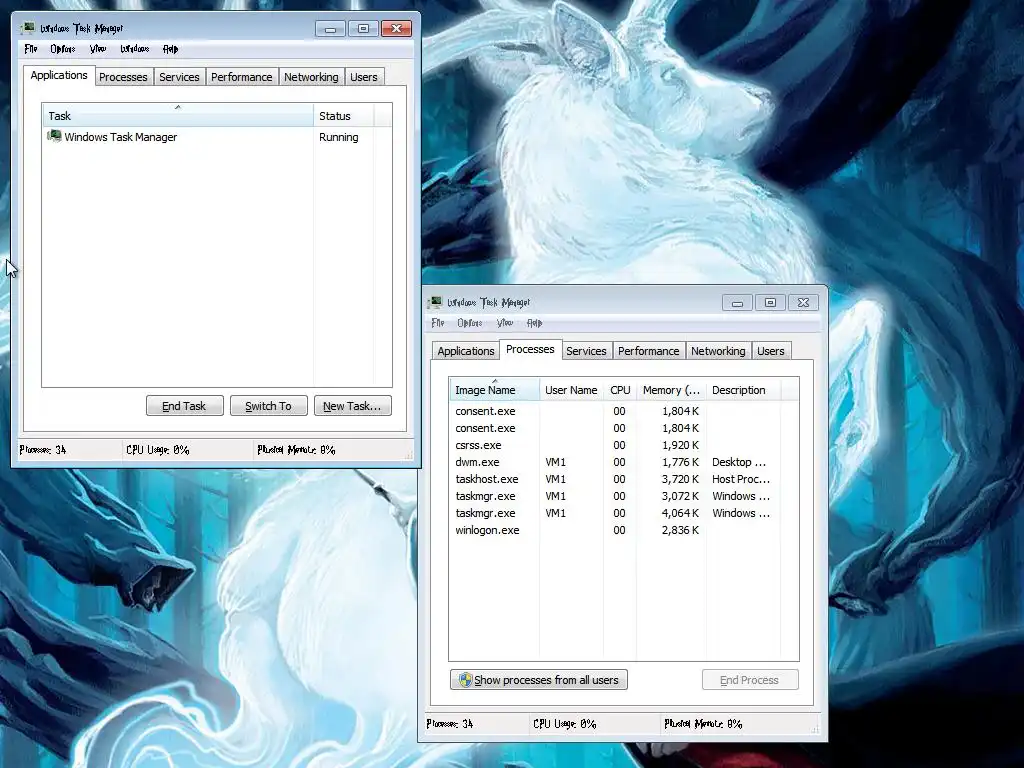Click the End Task button

(x=185, y=406)
